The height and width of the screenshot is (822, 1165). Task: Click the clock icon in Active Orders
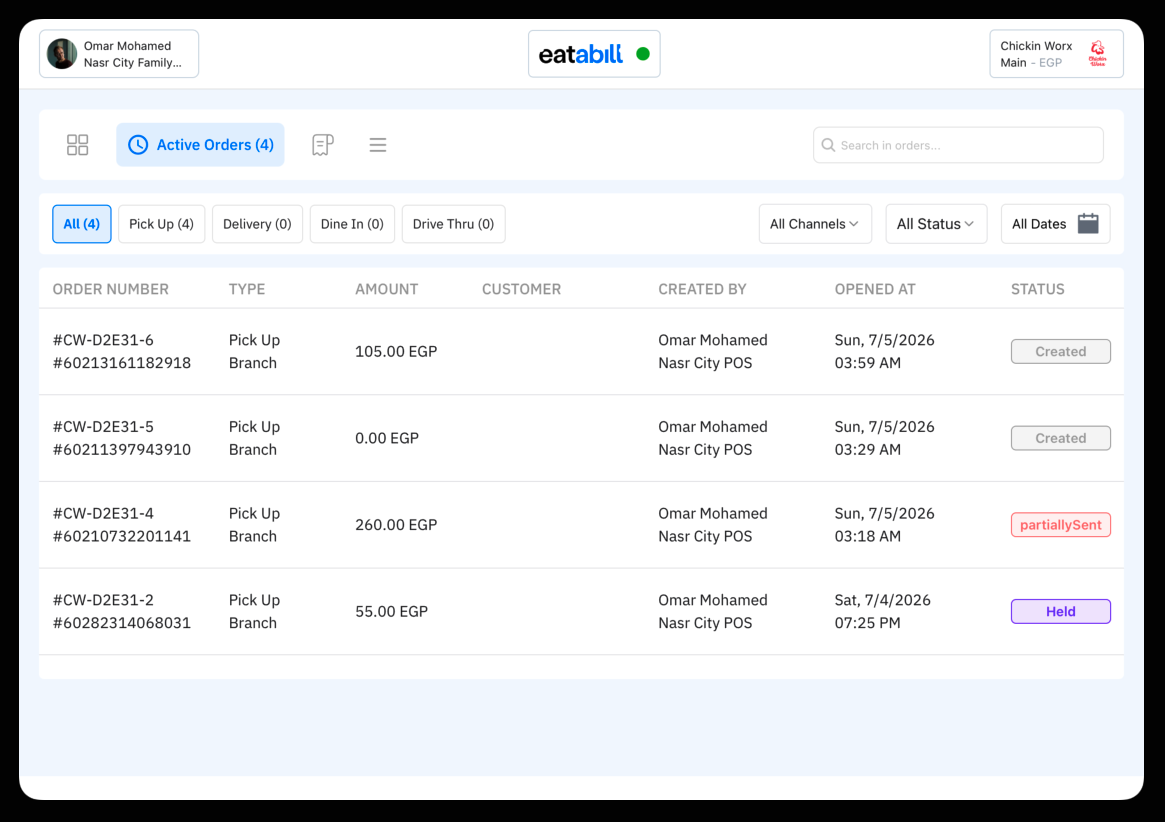[138, 145]
